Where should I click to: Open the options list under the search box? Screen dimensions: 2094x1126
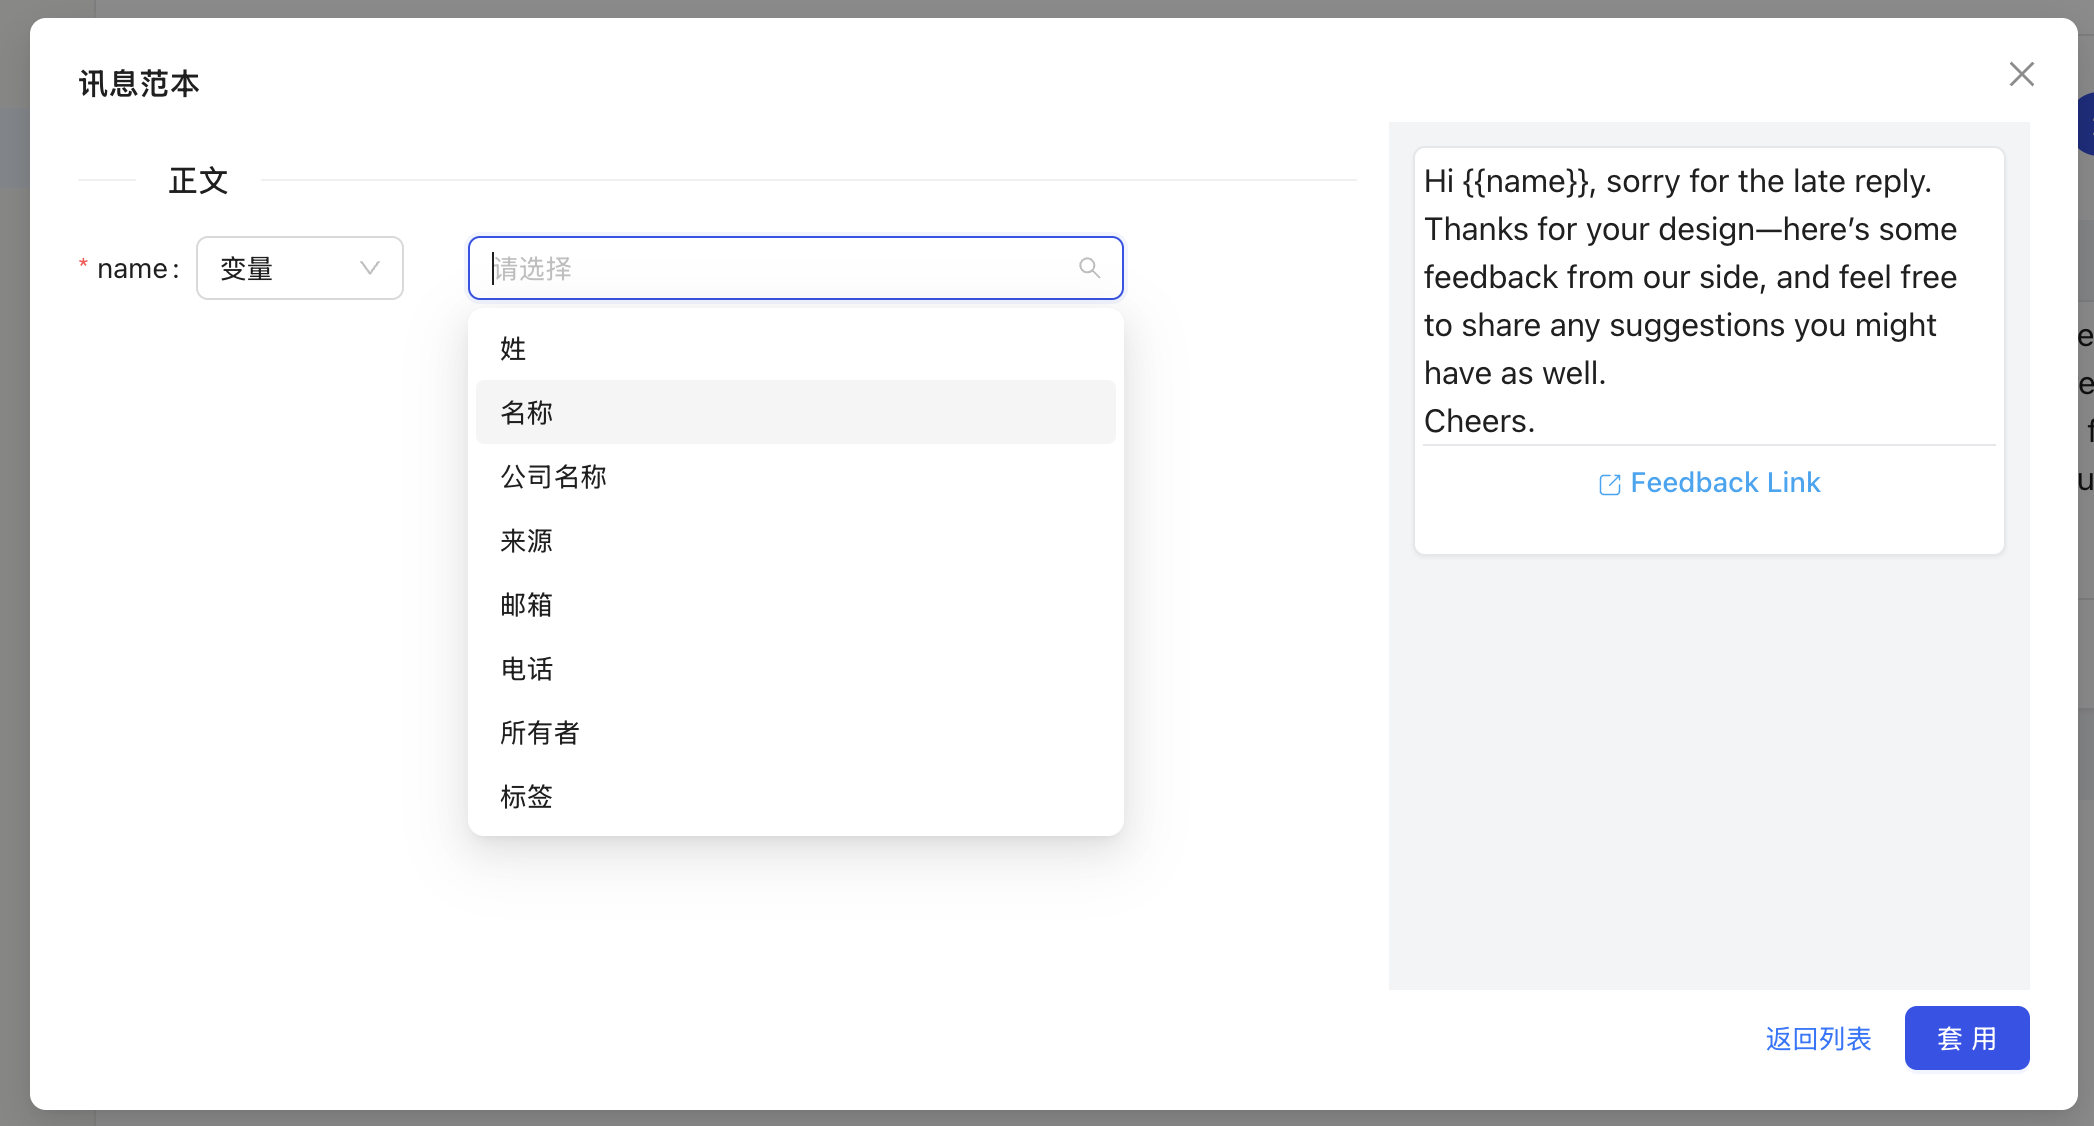tap(795, 268)
